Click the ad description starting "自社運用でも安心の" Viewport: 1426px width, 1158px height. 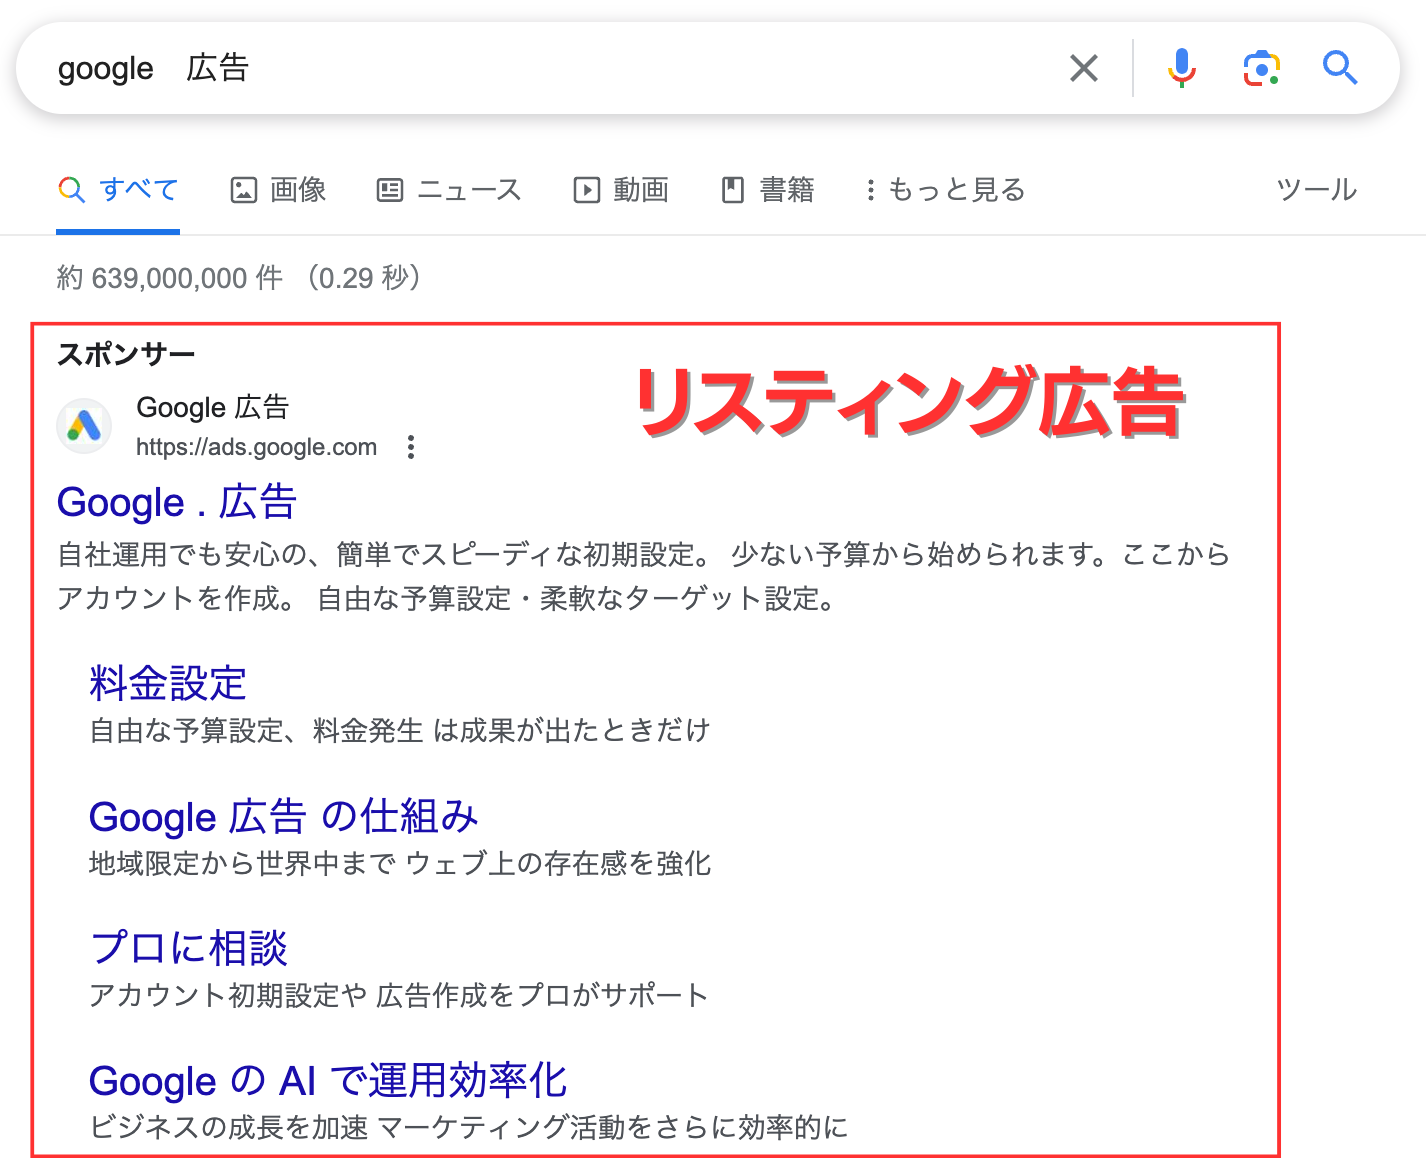tap(644, 576)
